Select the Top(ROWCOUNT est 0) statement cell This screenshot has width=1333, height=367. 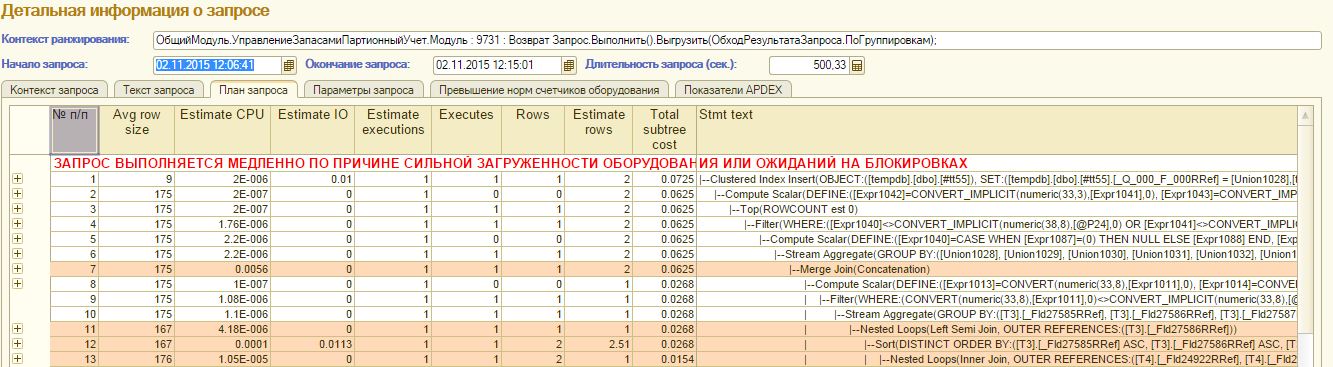996,208
